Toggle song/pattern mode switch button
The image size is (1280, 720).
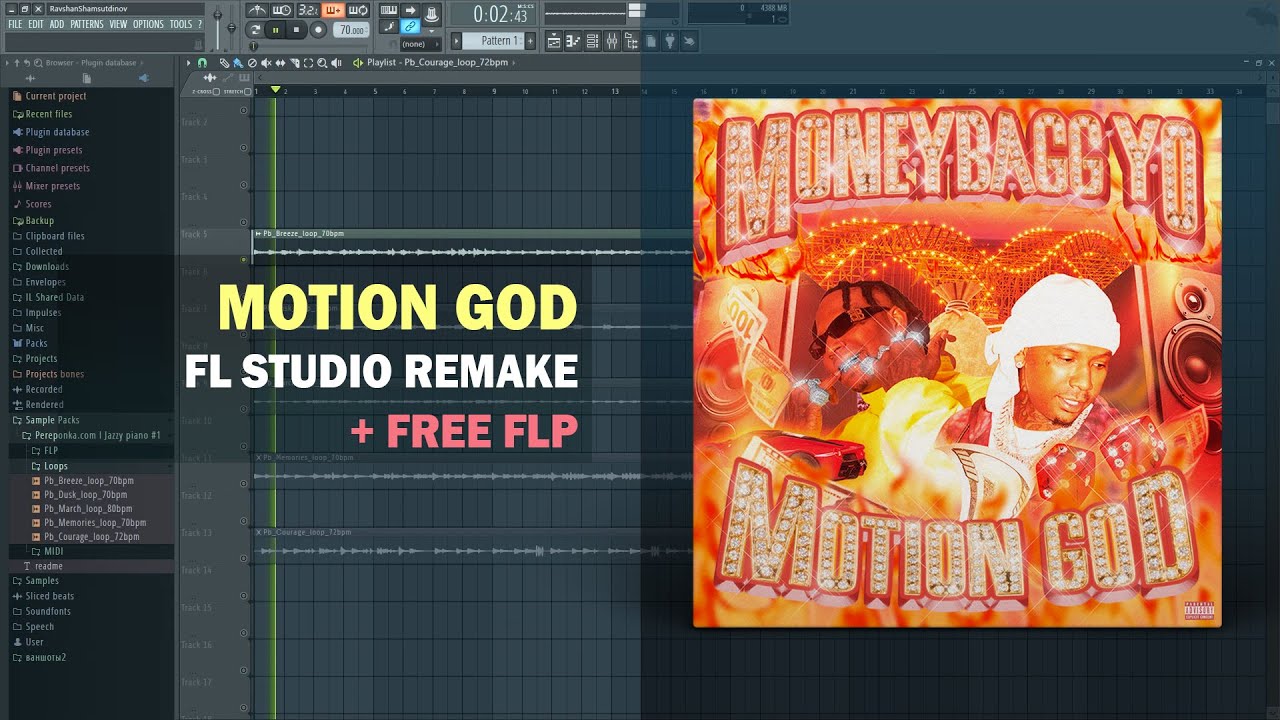click(x=254, y=29)
